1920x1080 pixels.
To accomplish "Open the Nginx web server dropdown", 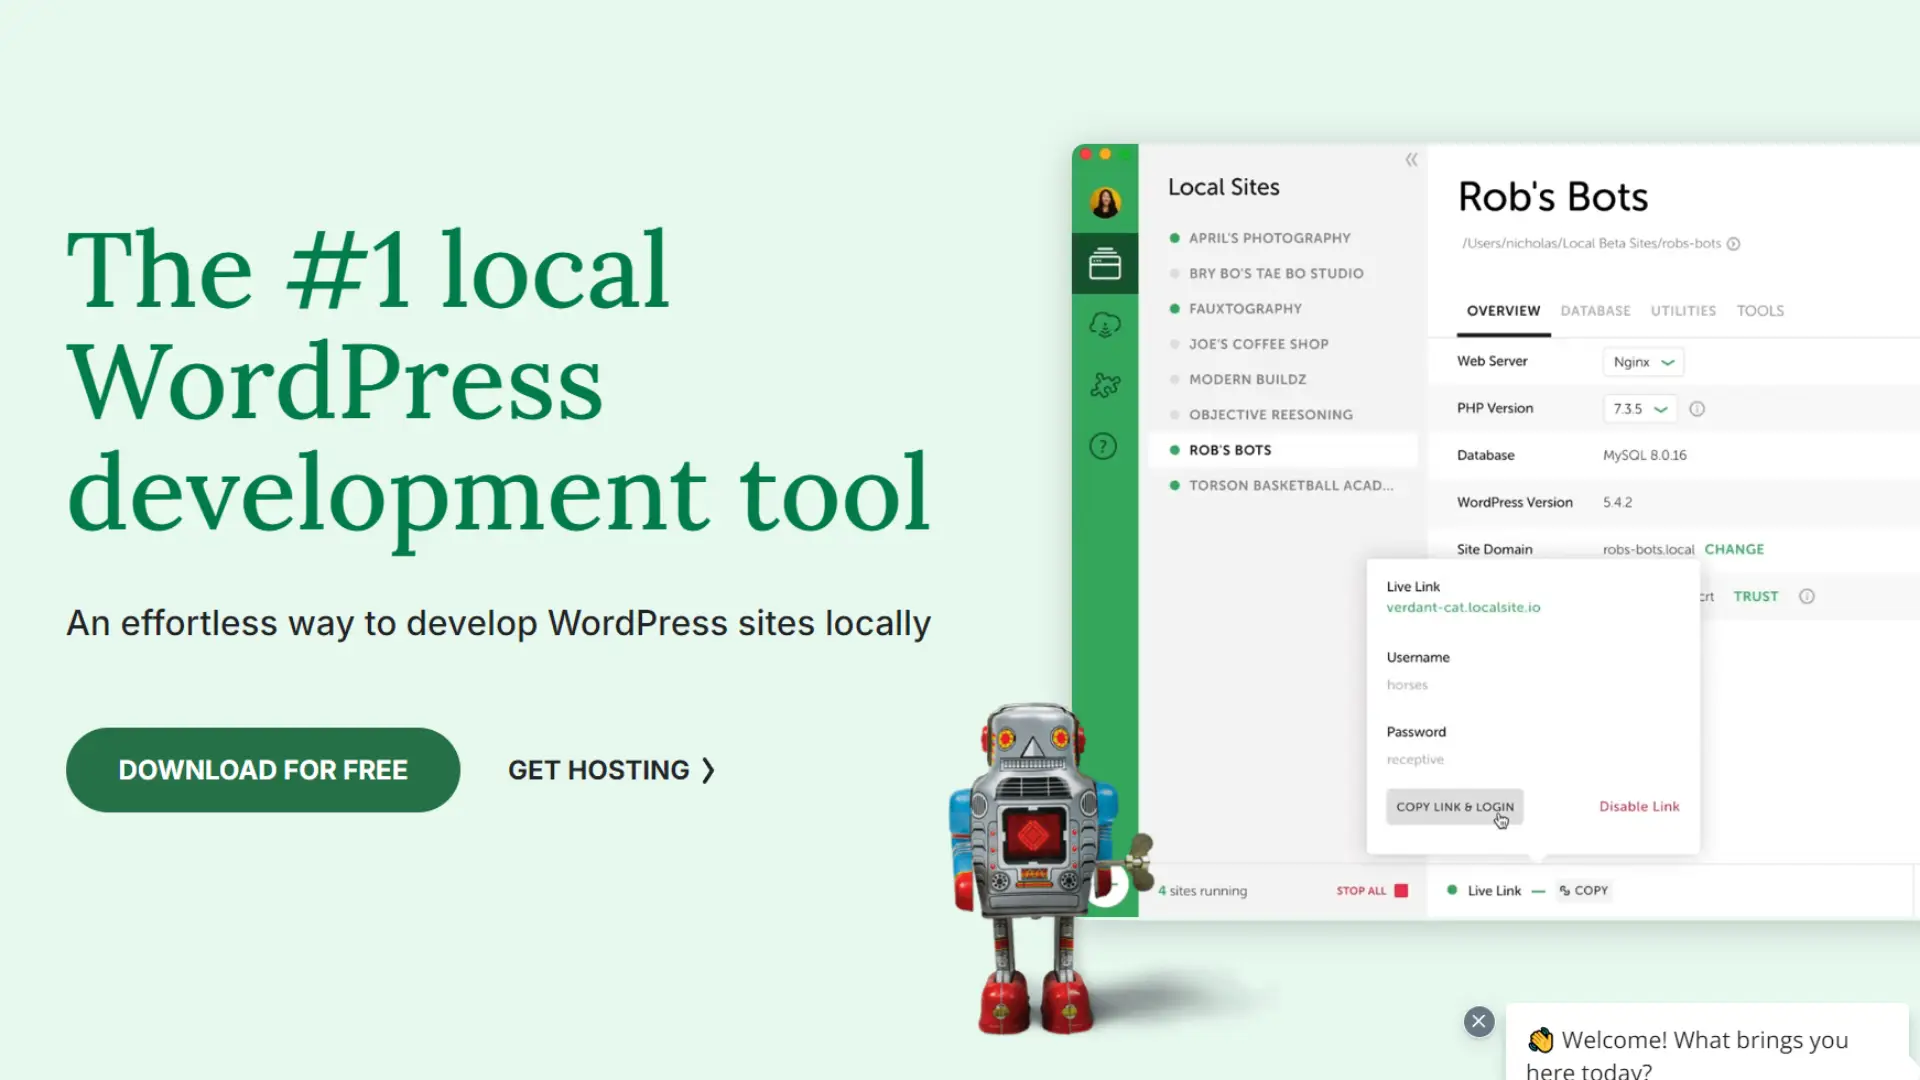I will (1643, 361).
